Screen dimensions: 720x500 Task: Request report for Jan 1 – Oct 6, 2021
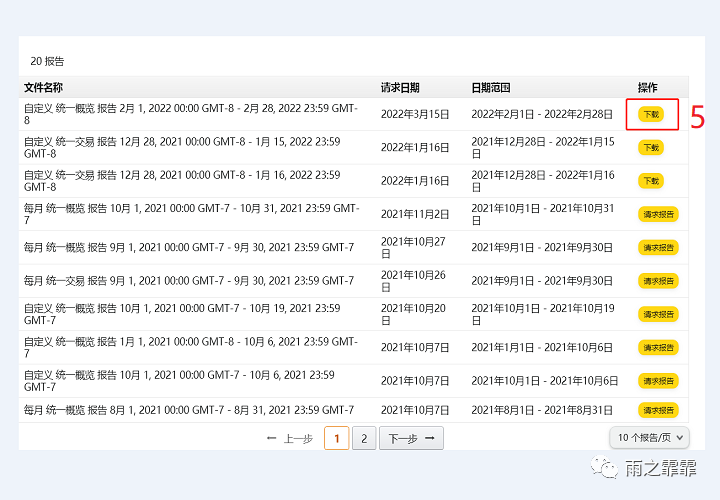coord(658,348)
